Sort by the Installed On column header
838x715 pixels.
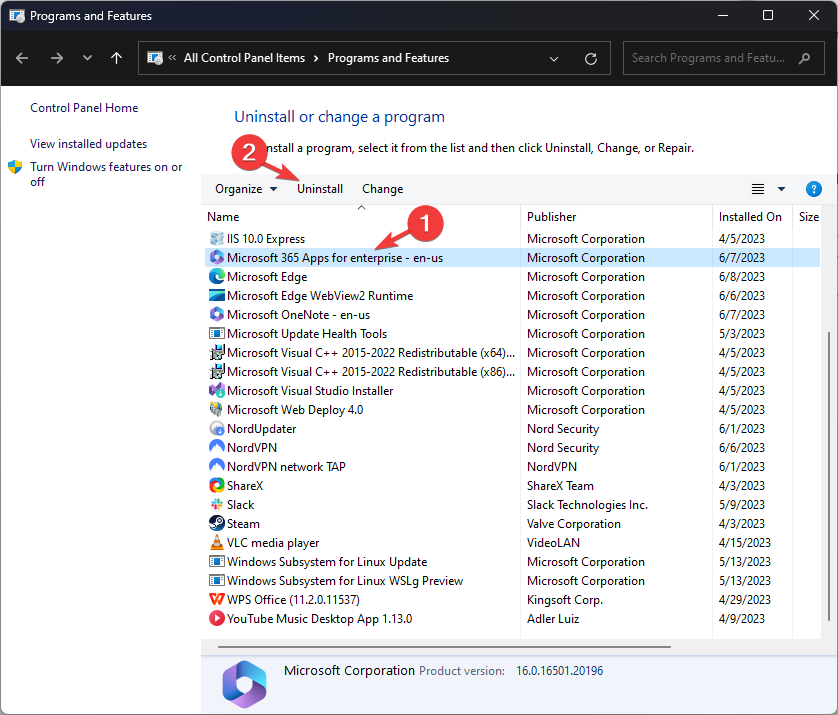(x=750, y=216)
